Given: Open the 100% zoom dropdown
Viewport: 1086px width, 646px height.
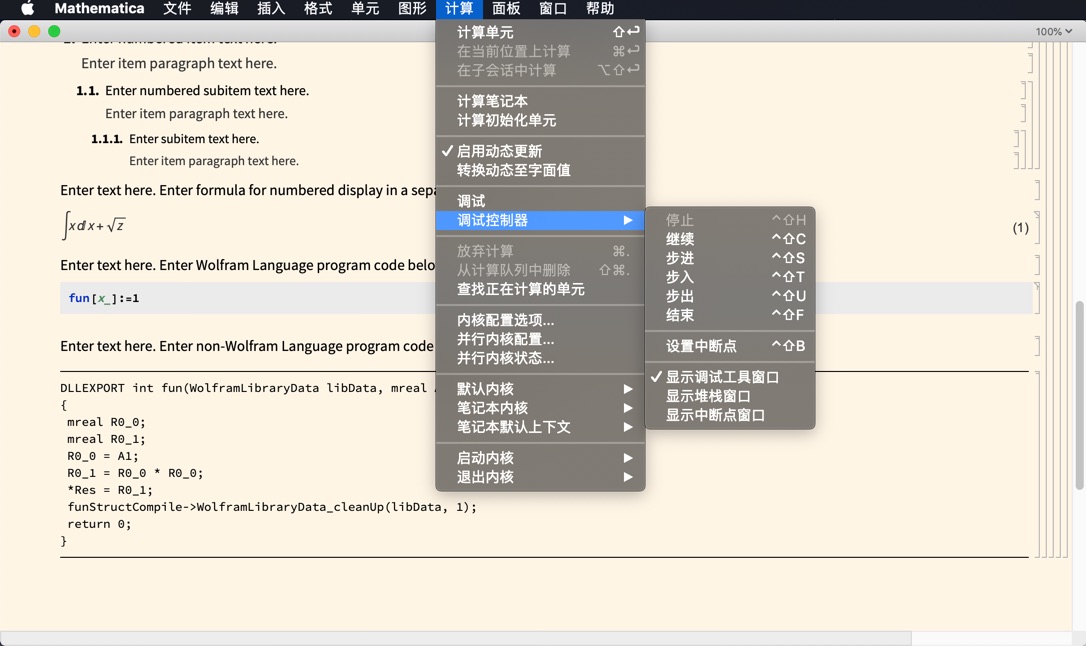Looking at the screenshot, I should tap(1053, 31).
